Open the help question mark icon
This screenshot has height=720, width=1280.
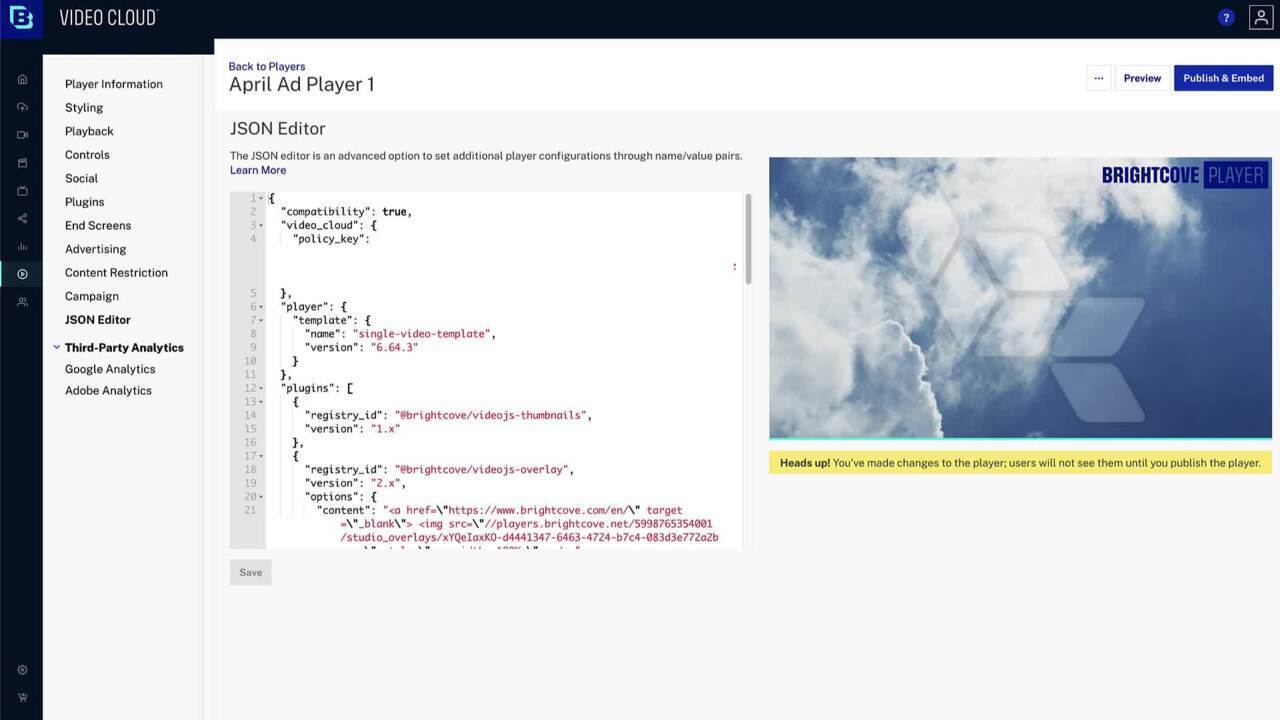[1226, 18]
